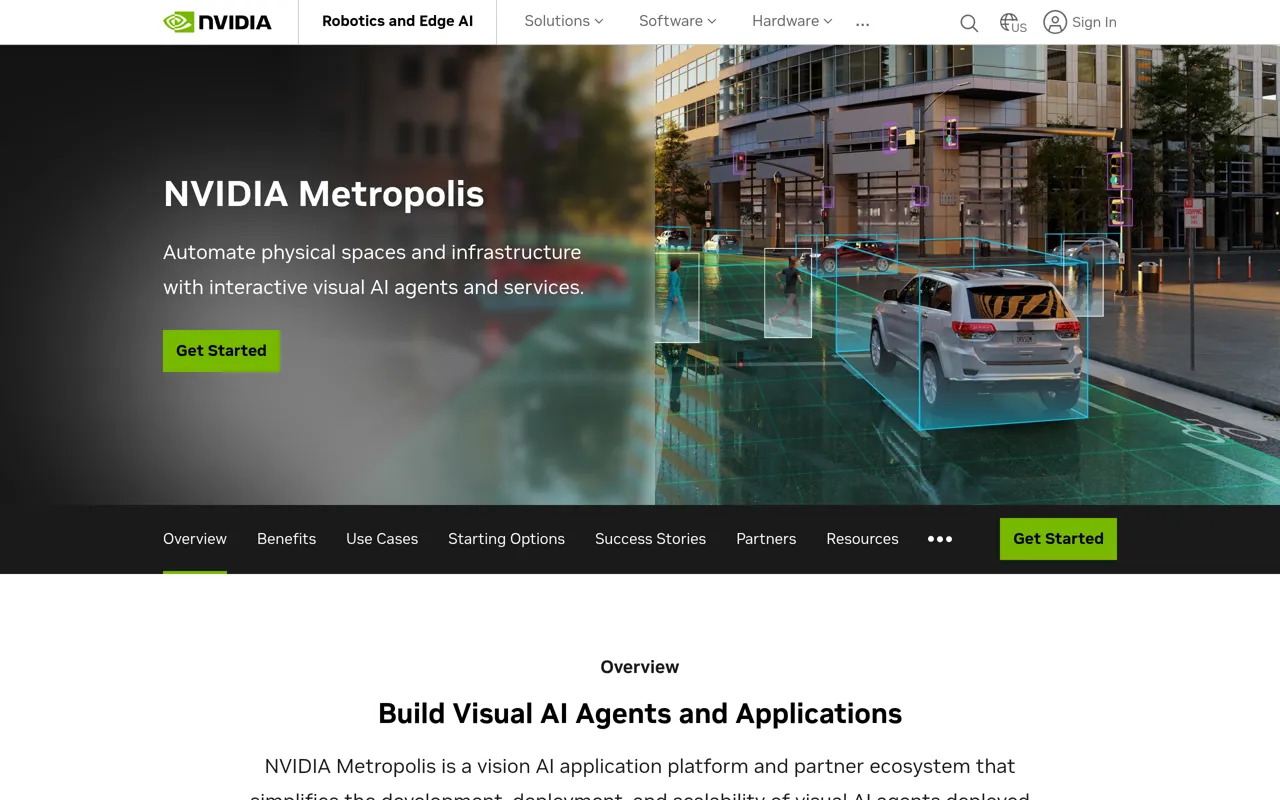Open the header ellipsis more menu

click(863, 22)
